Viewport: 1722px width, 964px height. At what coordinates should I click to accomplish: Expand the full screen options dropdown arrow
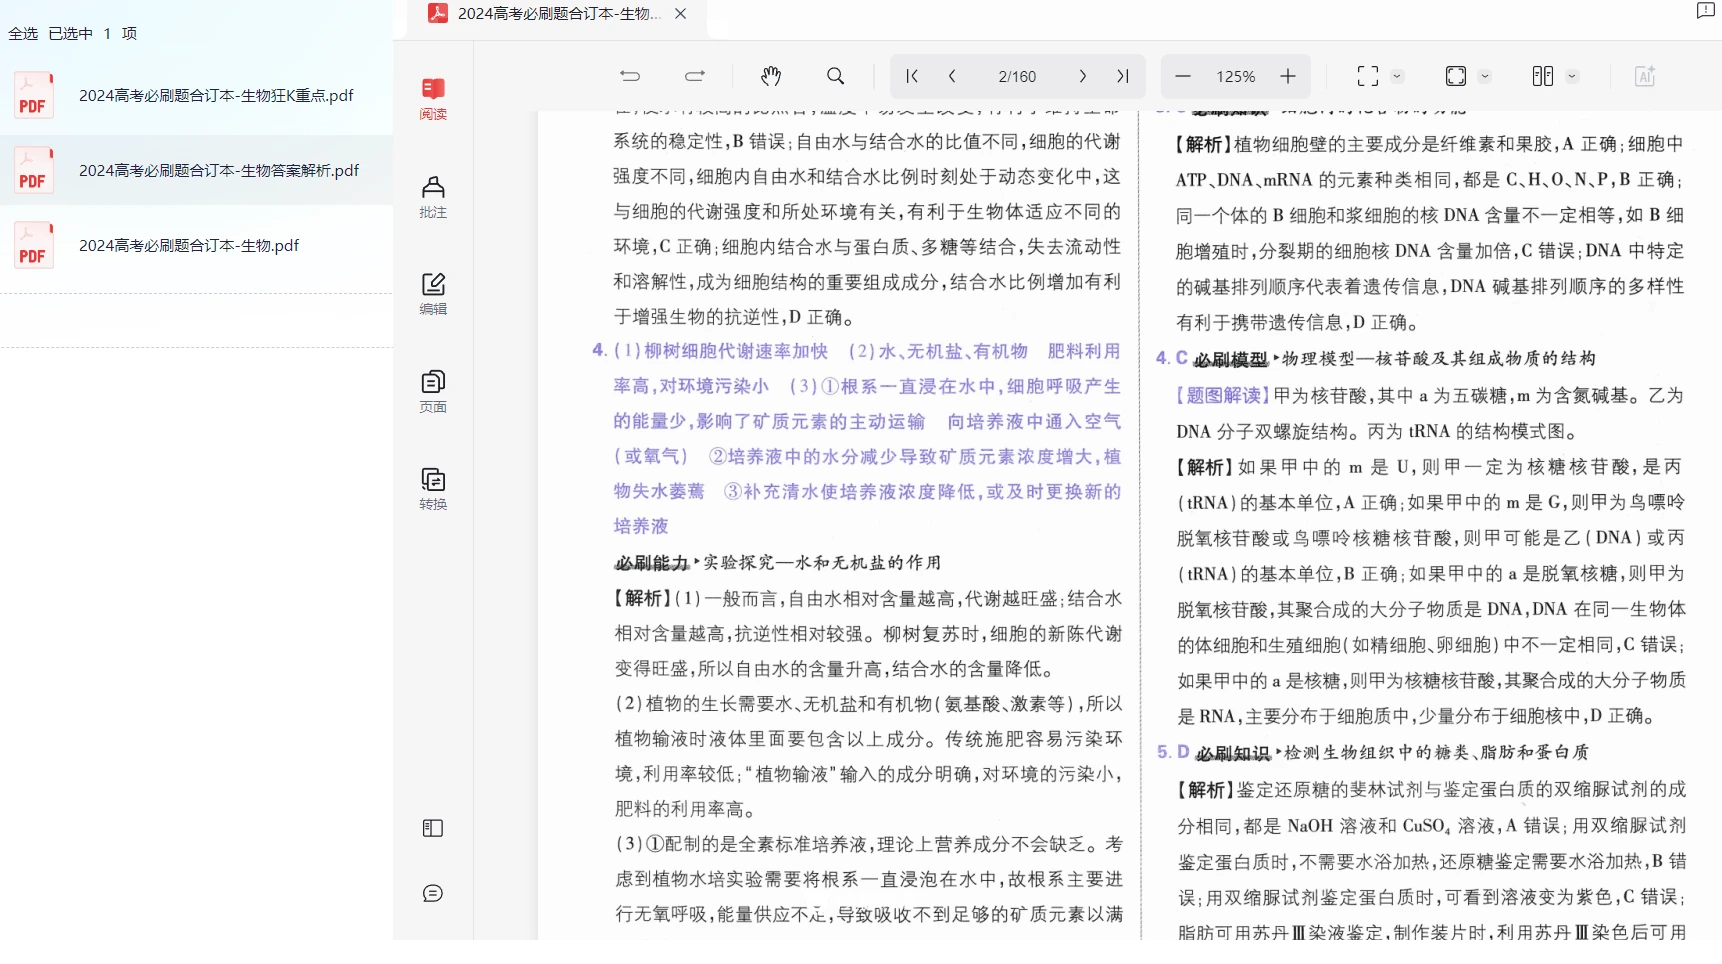pos(1398,76)
